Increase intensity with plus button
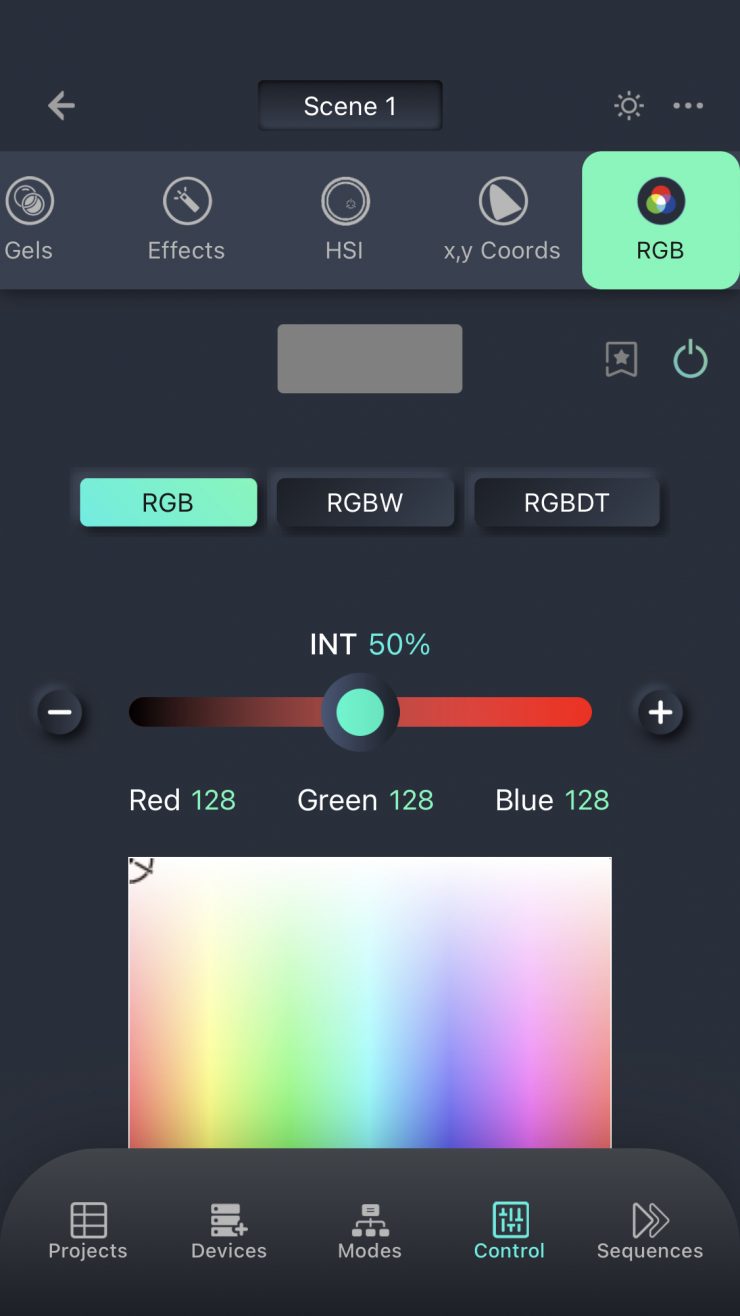 tap(660, 712)
